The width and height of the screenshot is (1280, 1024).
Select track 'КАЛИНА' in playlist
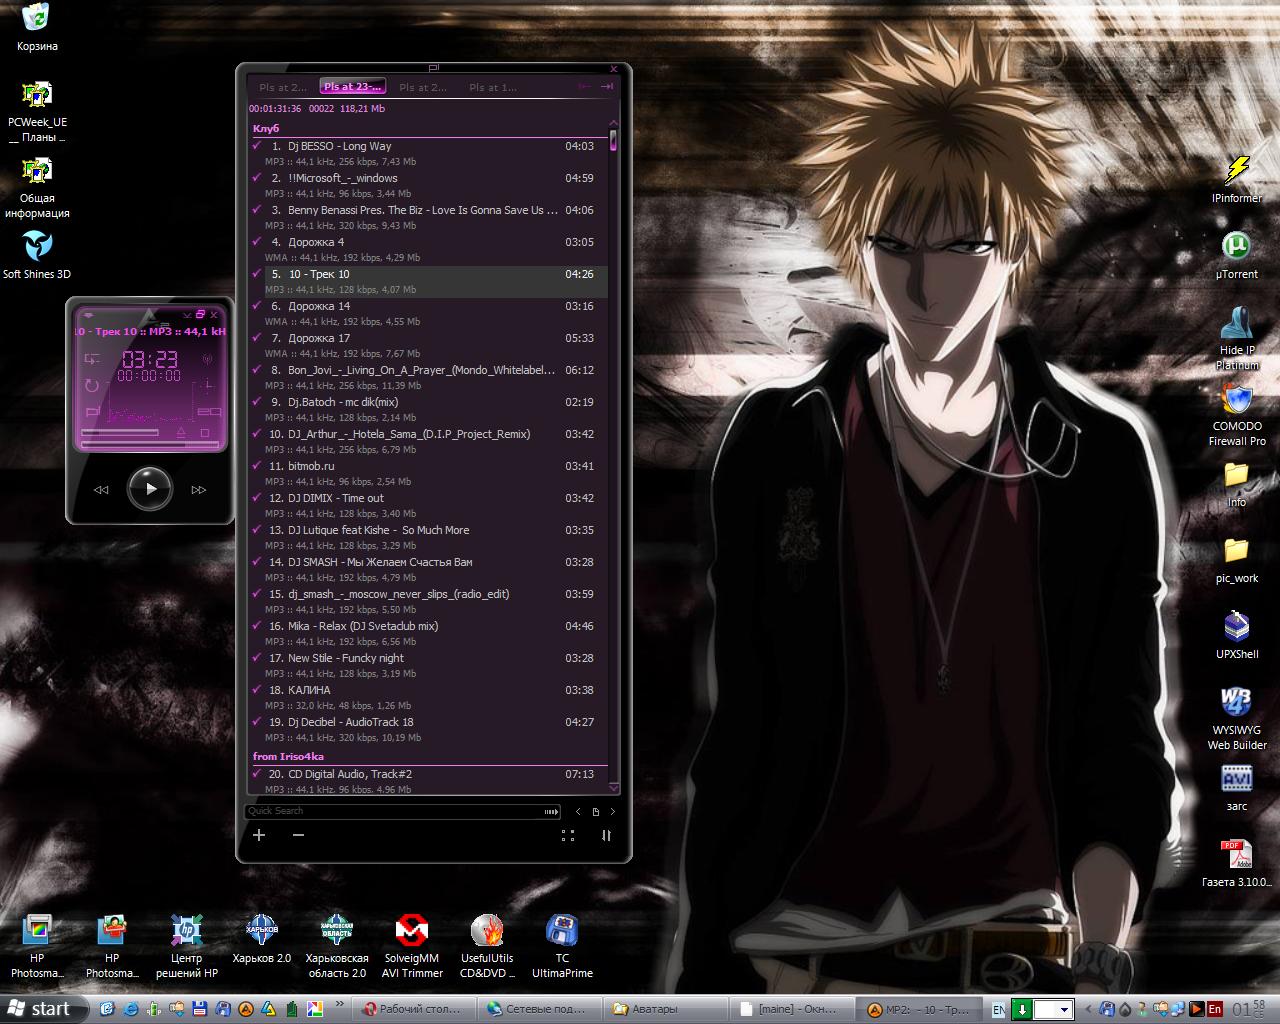tap(428, 697)
